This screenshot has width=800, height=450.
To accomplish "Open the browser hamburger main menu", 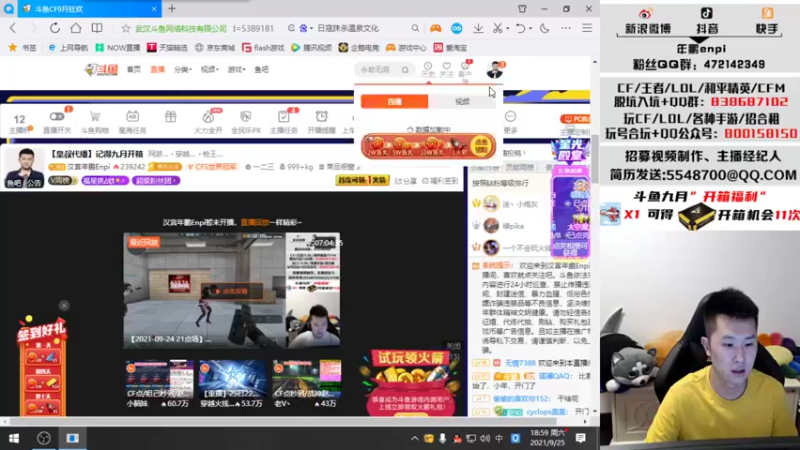I will [587, 28].
